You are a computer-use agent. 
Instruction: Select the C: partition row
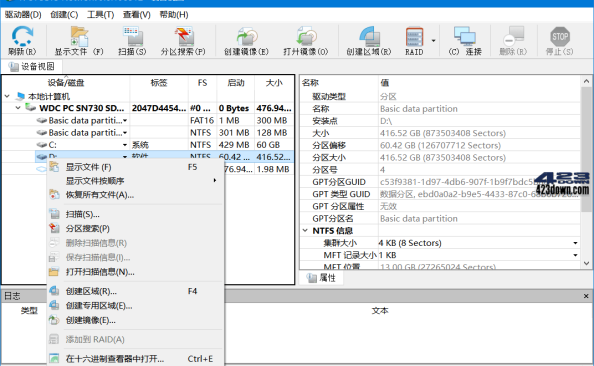[148, 145]
